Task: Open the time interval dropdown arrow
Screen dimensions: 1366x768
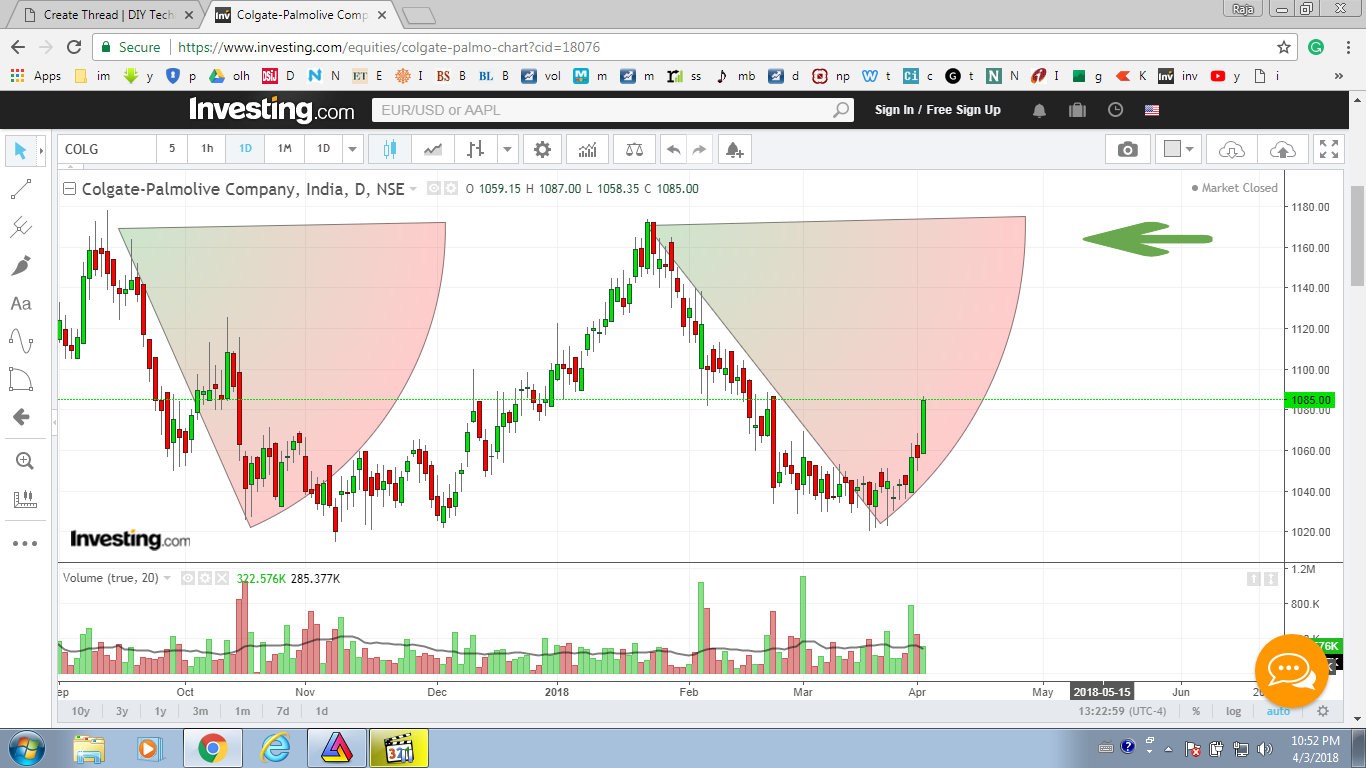Action: (x=352, y=149)
